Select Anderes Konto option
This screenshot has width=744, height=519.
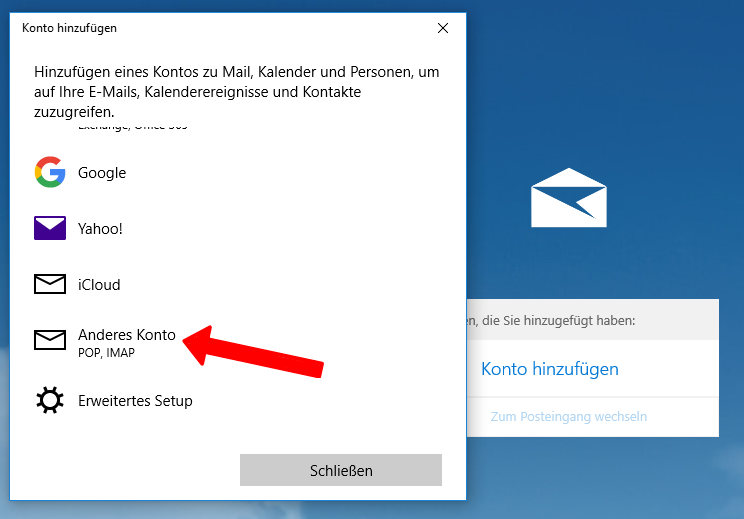point(127,335)
